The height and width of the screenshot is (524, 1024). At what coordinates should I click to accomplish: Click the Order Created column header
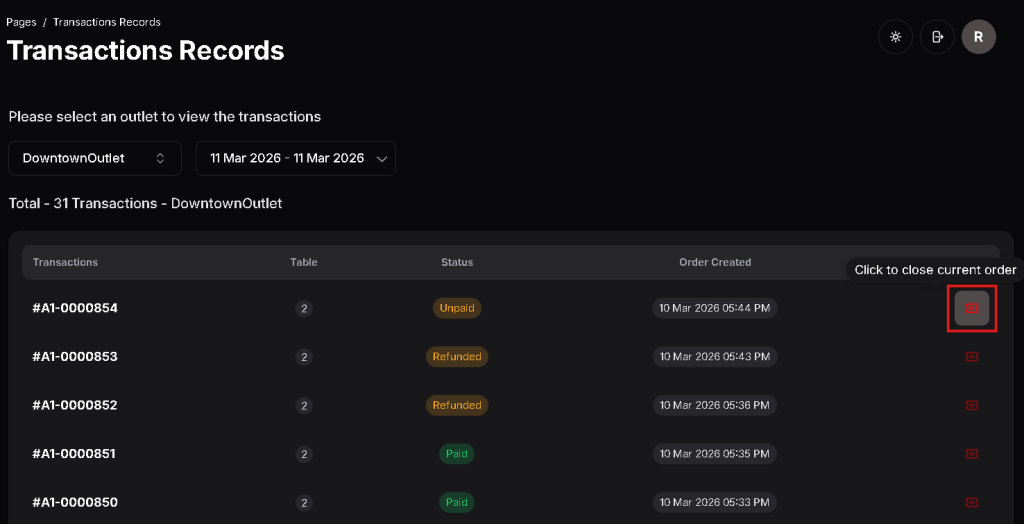coord(715,262)
